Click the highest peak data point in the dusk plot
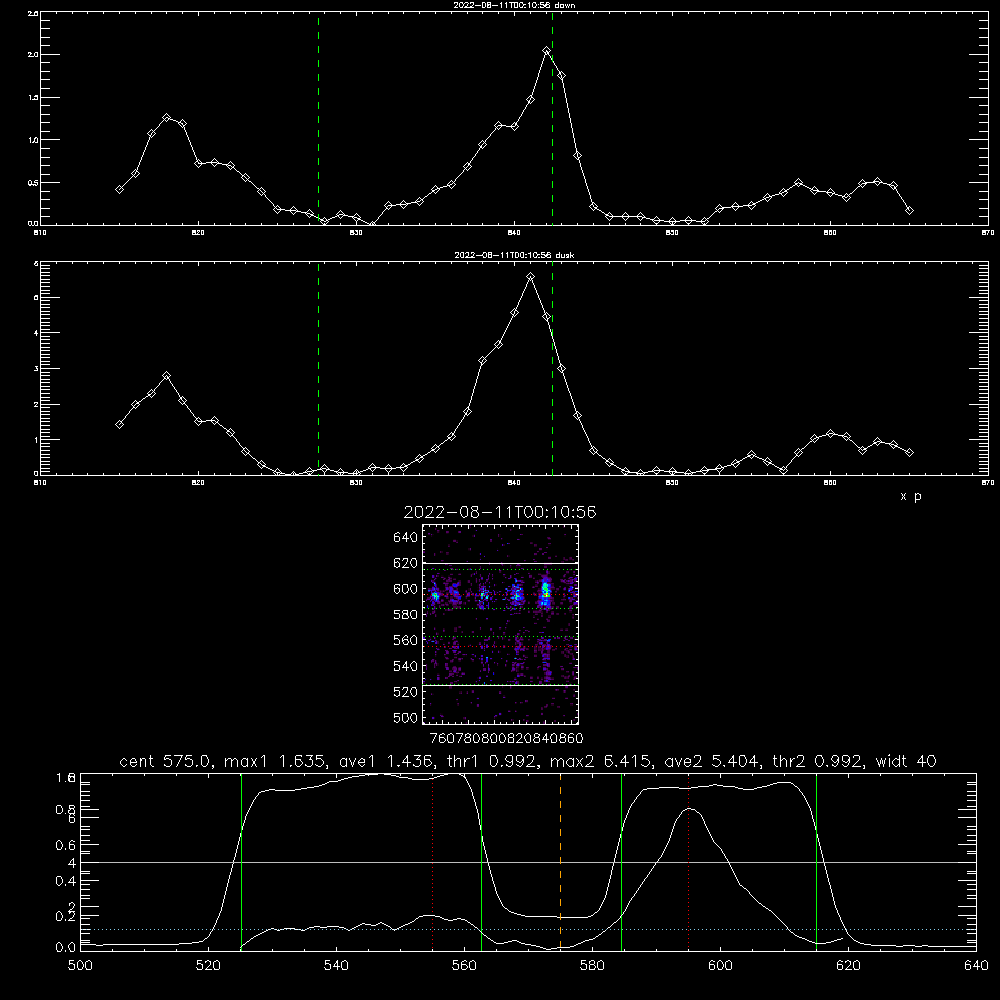The height and width of the screenshot is (1000, 1000). [531, 277]
